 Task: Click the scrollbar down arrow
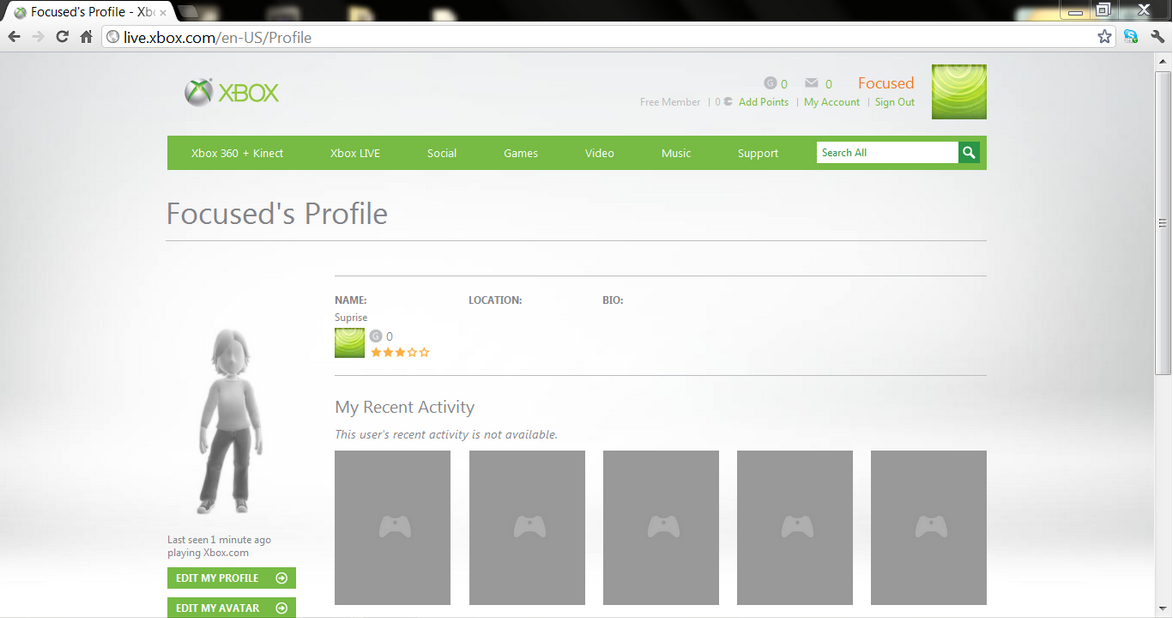click(1163, 610)
